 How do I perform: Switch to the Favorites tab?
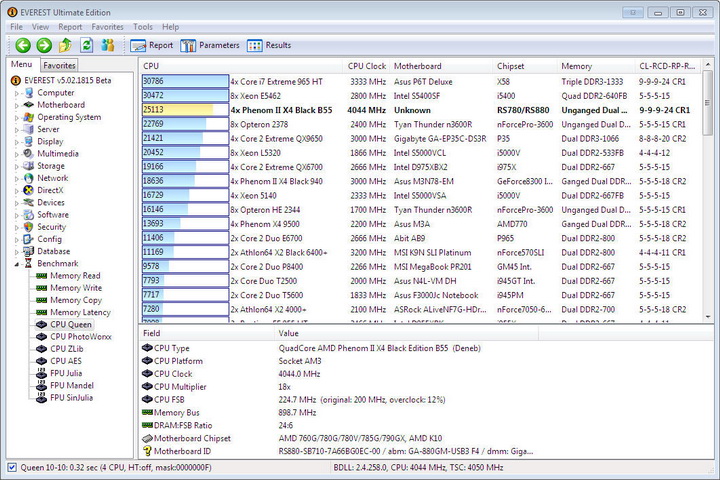tap(59, 65)
